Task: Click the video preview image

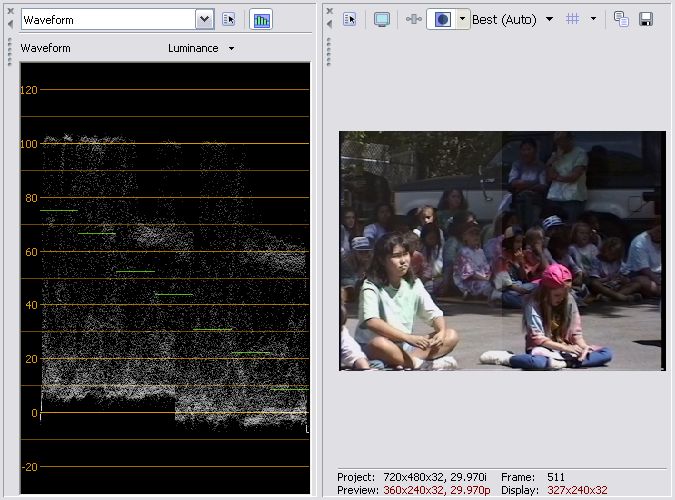Action: point(502,251)
